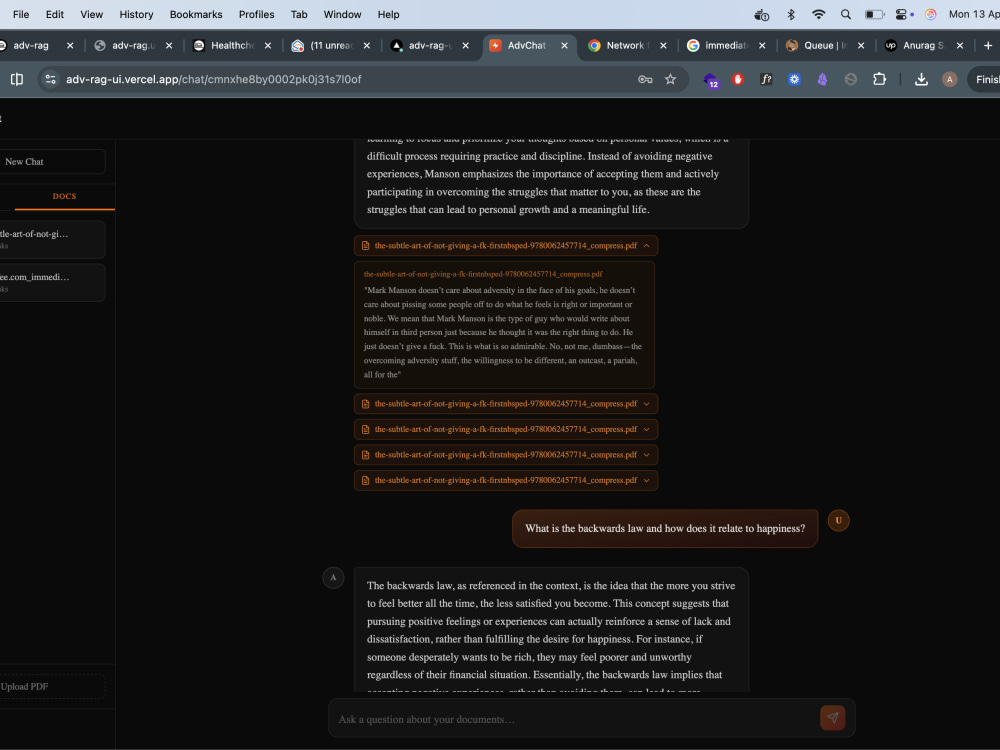Start a New Chat

[x=51, y=161]
